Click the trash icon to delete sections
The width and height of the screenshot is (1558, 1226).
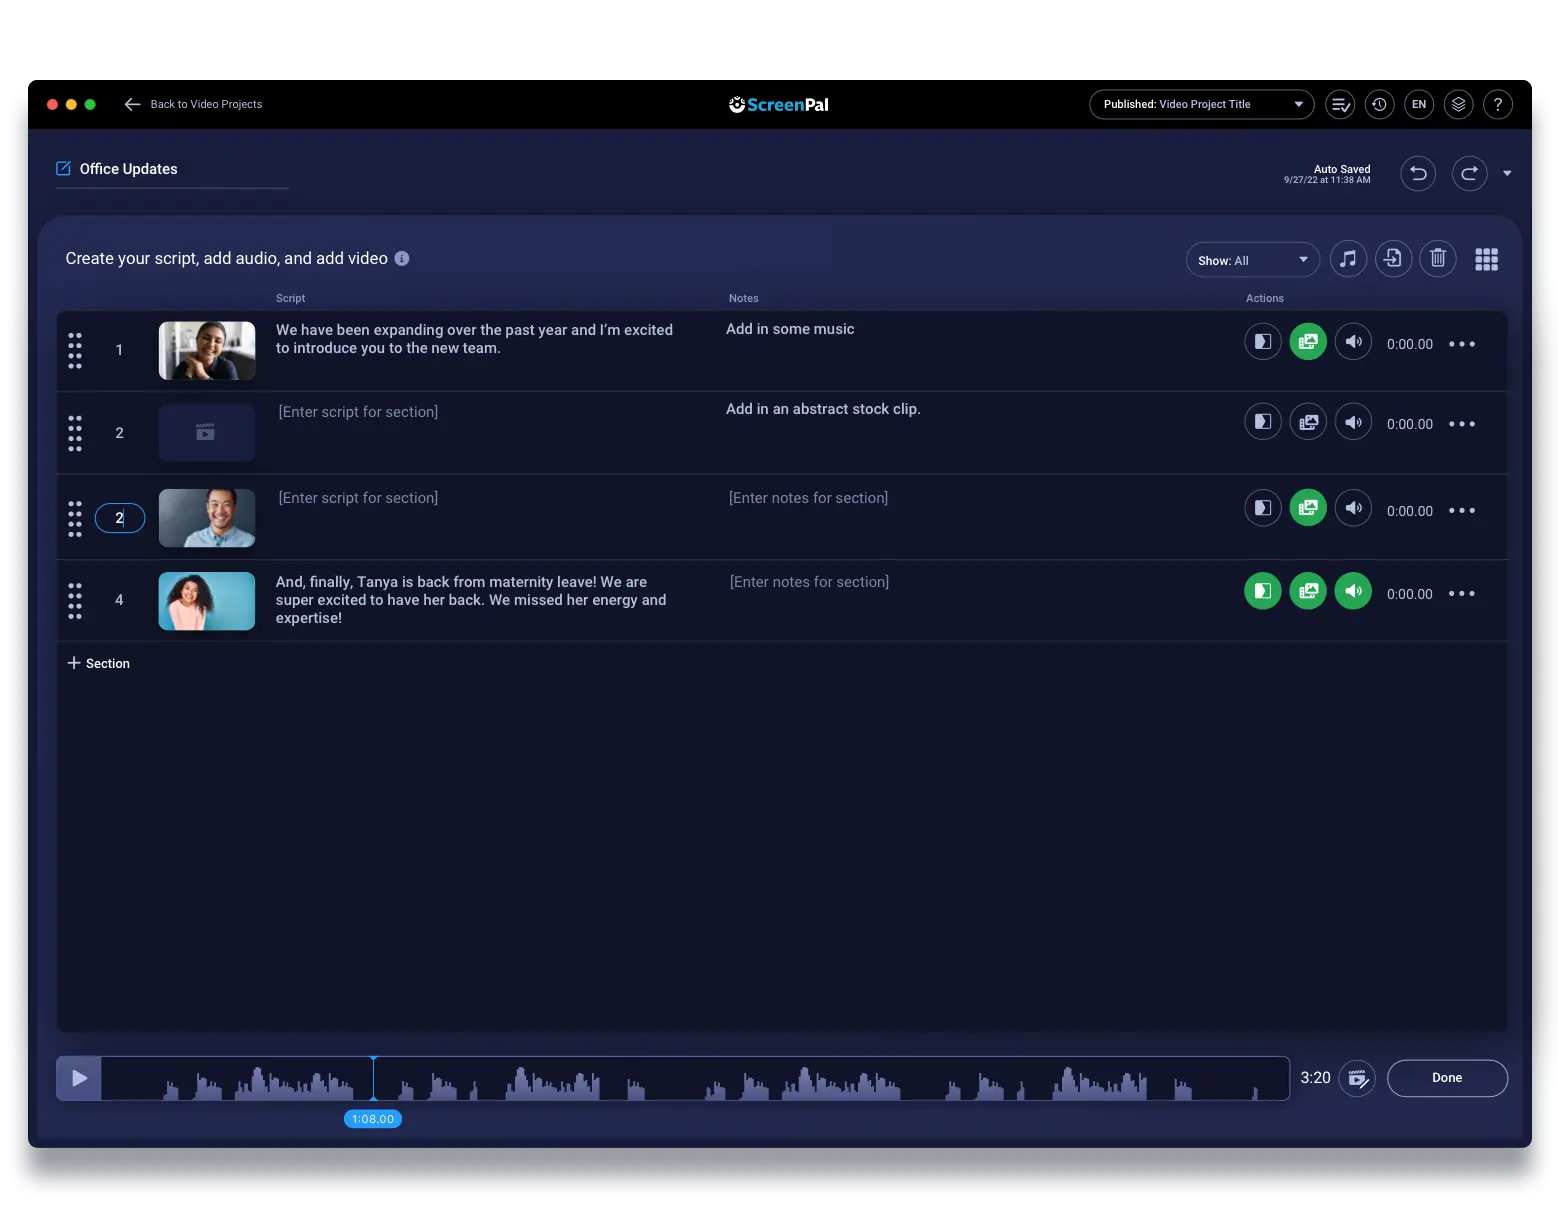coord(1438,258)
